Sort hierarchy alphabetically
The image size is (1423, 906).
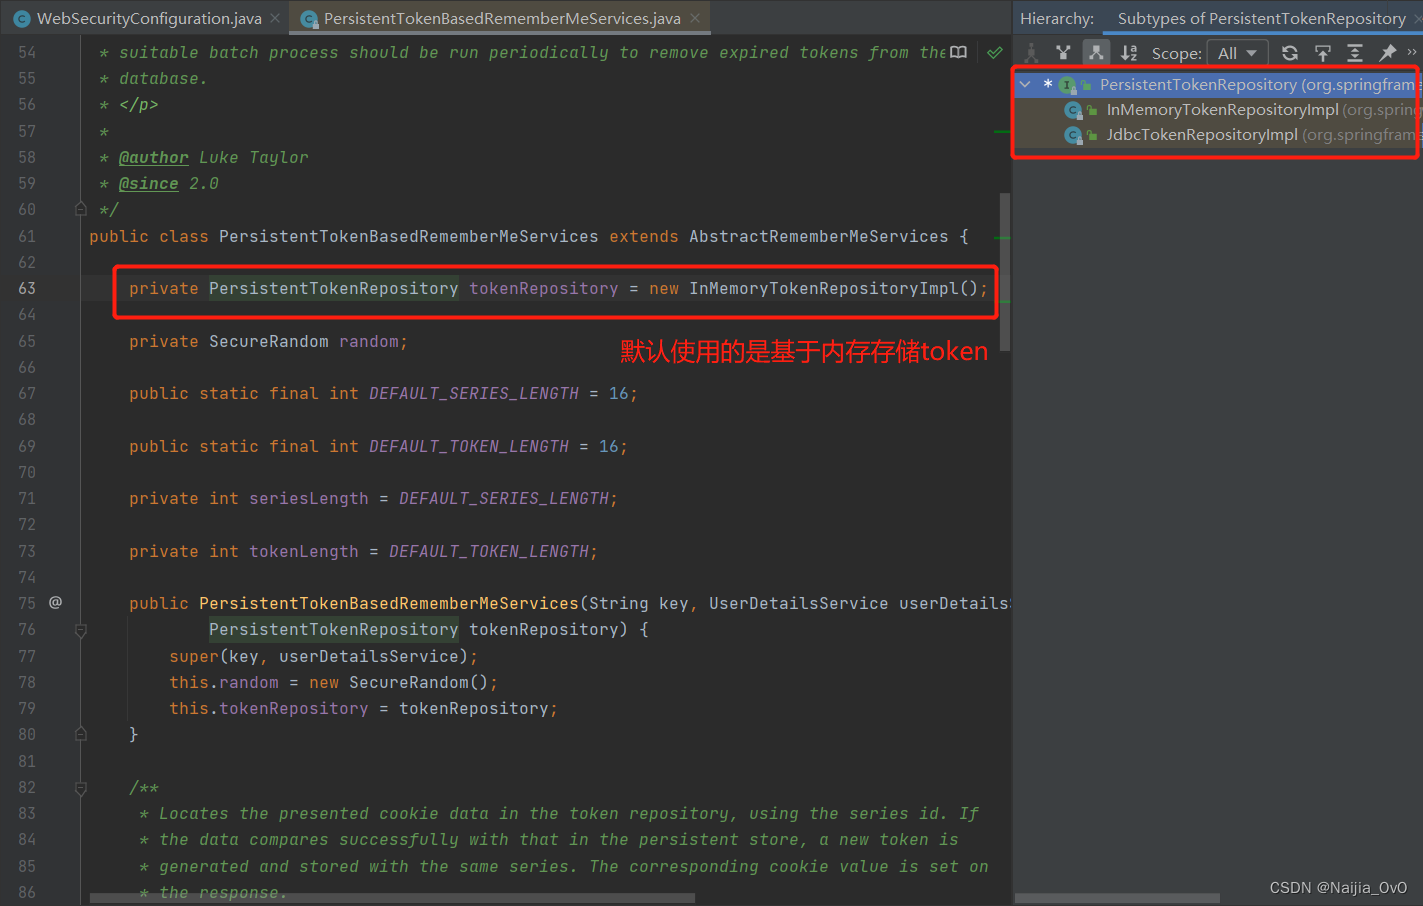(1129, 53)
